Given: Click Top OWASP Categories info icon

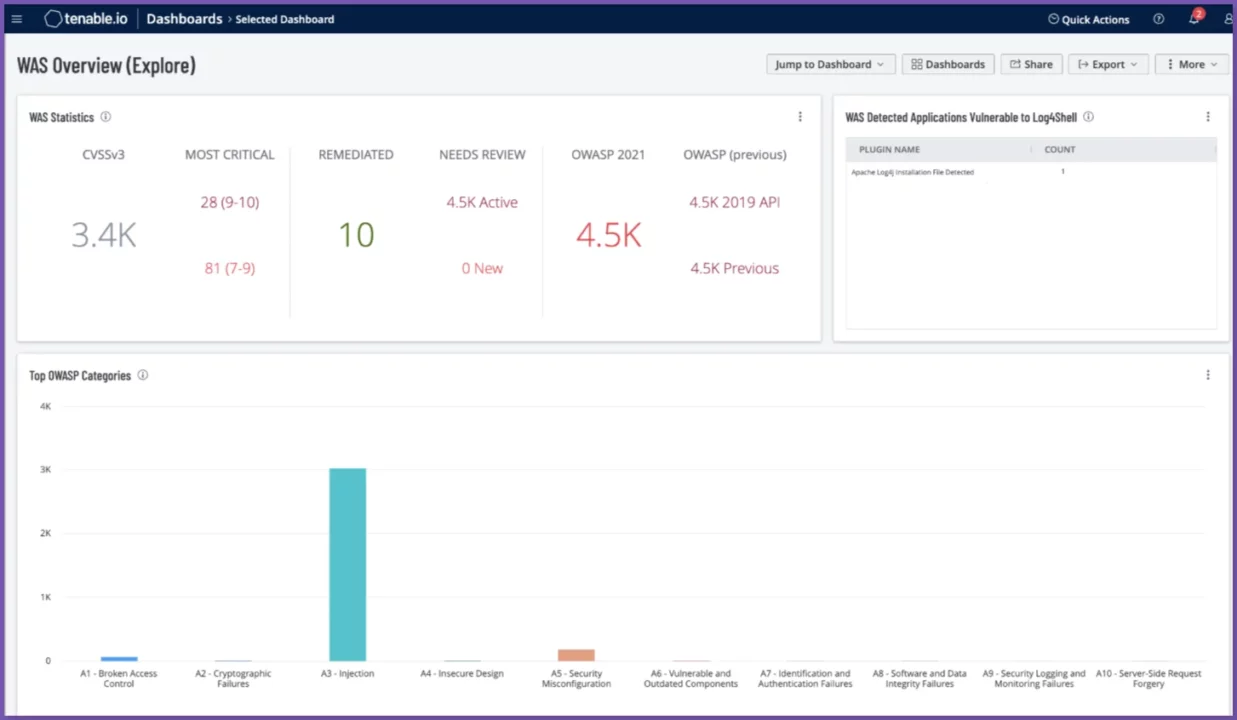Looking at the screenshot, I should click(x=143, y=375).
